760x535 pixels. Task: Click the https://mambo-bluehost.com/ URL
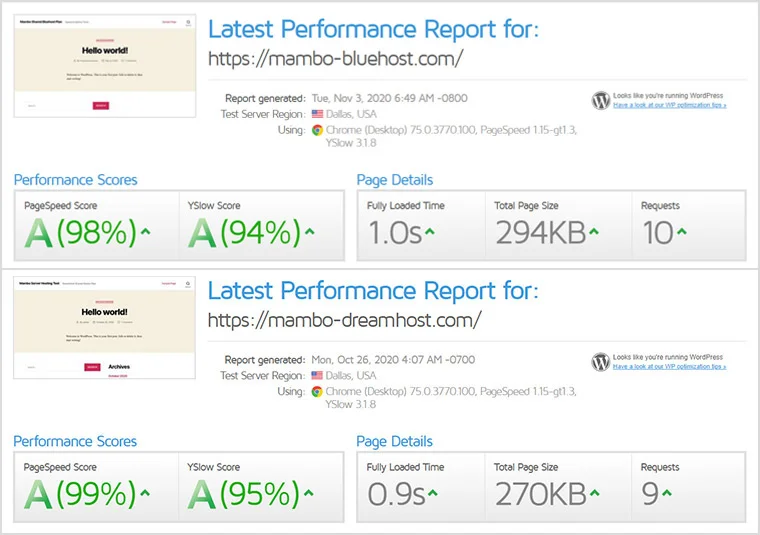[x=335, y=59]
